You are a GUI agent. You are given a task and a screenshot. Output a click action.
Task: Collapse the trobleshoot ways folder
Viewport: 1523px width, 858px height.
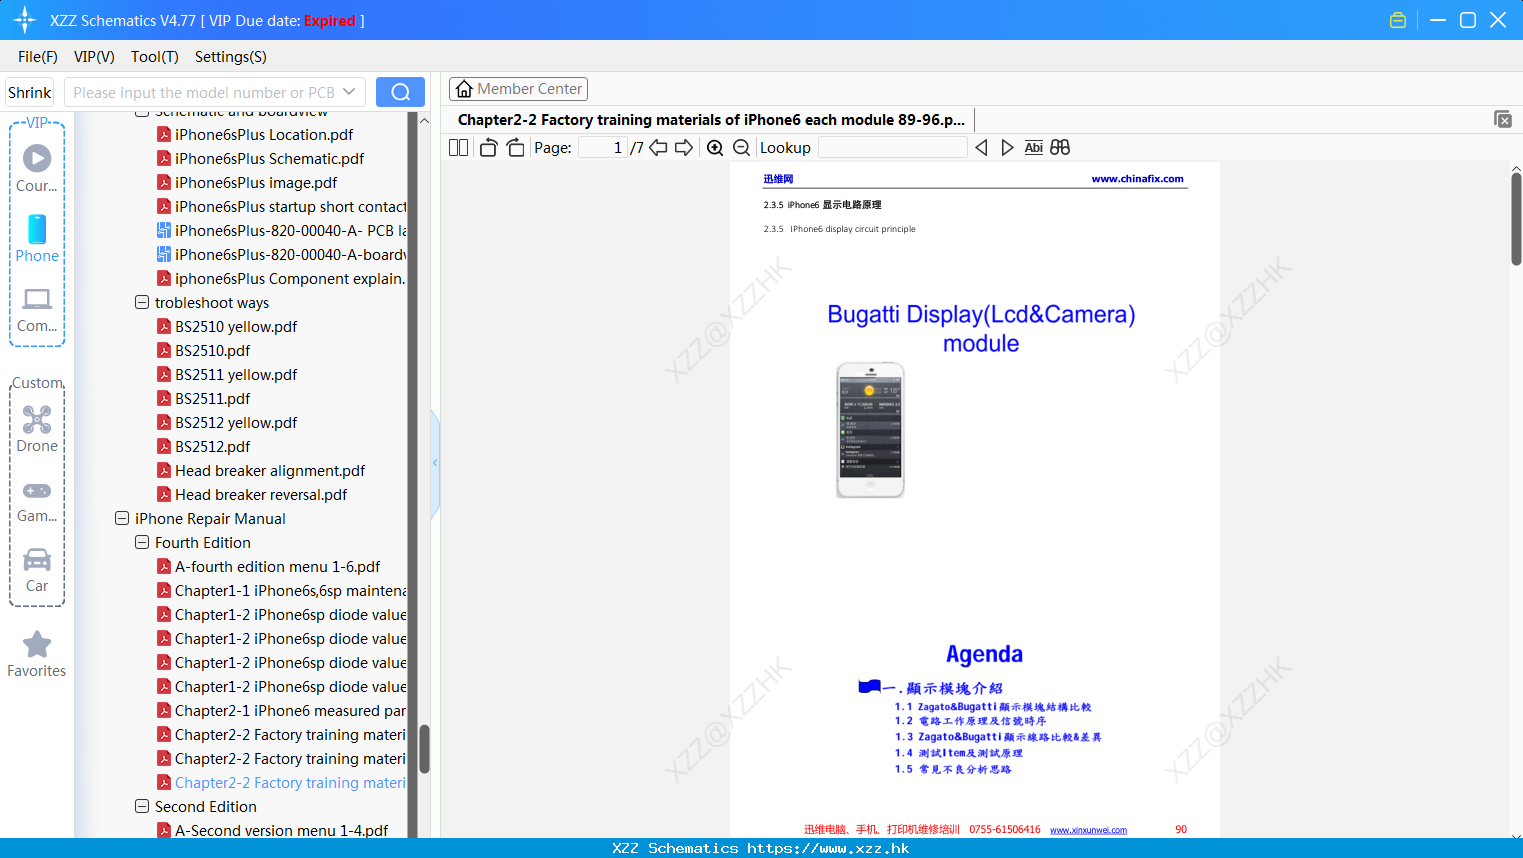[x=142, y=302]
